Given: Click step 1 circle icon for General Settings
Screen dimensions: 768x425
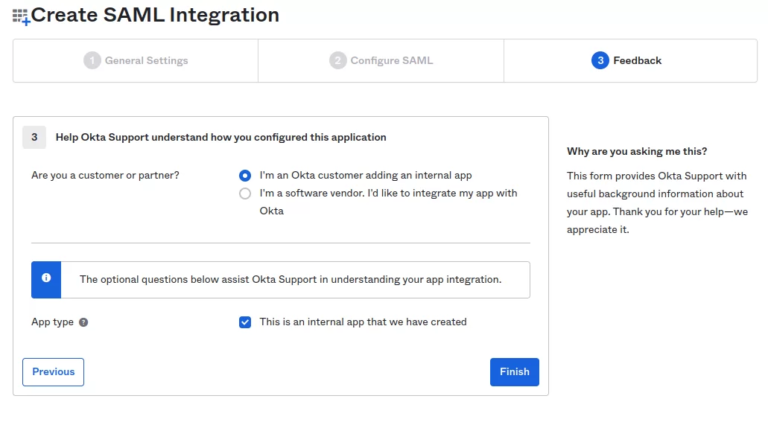Looking at the screenshot, I should coord(92,61).
